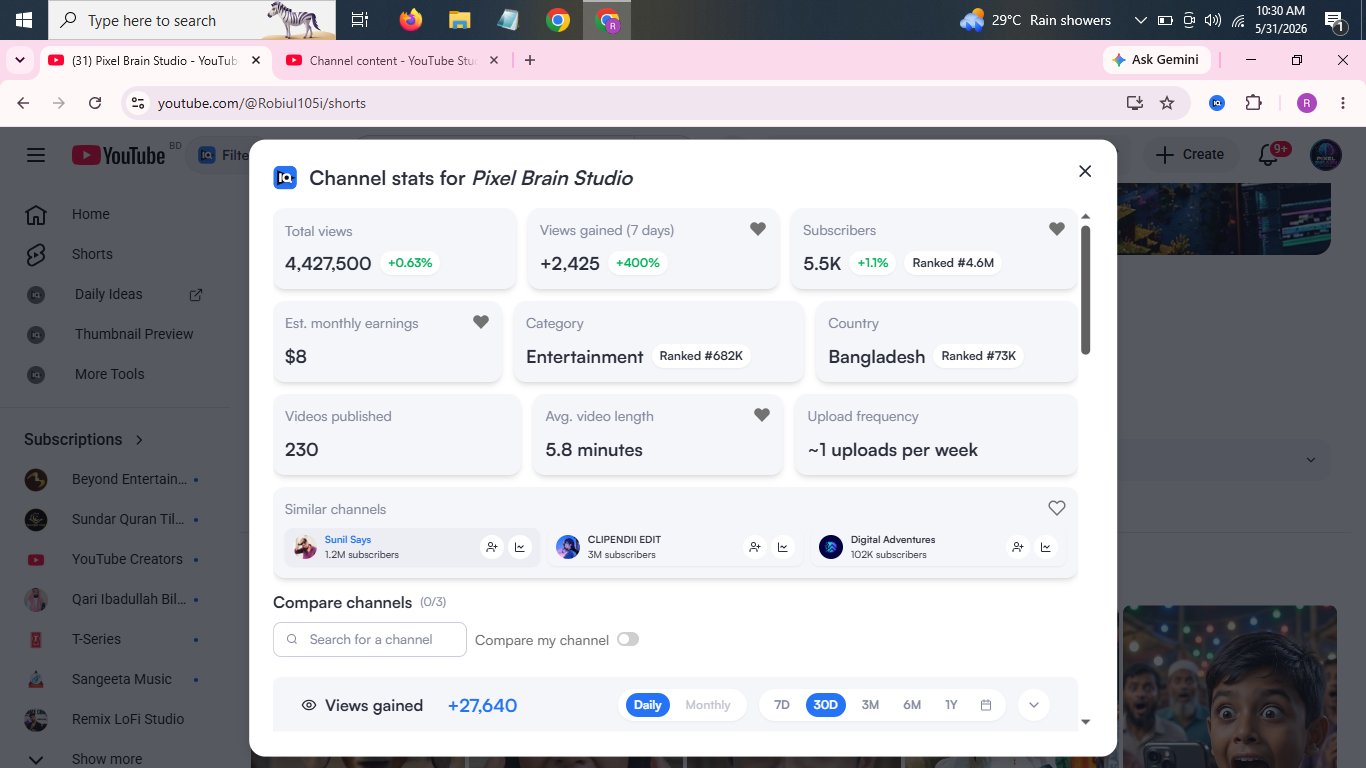Click the Windows Start button
The width and height of the screenshot is (1366, 768).
click(x=23, y=20)
